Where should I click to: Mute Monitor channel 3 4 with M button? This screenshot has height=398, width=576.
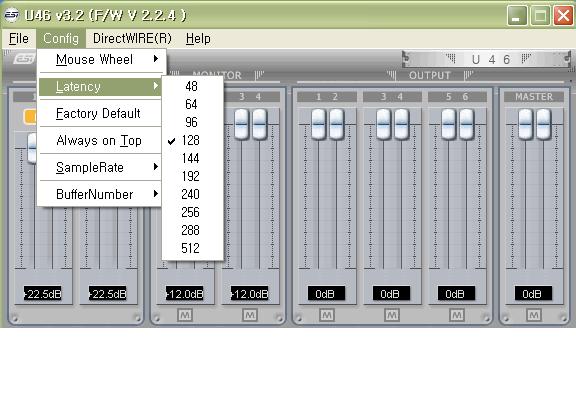coord(250,315)
